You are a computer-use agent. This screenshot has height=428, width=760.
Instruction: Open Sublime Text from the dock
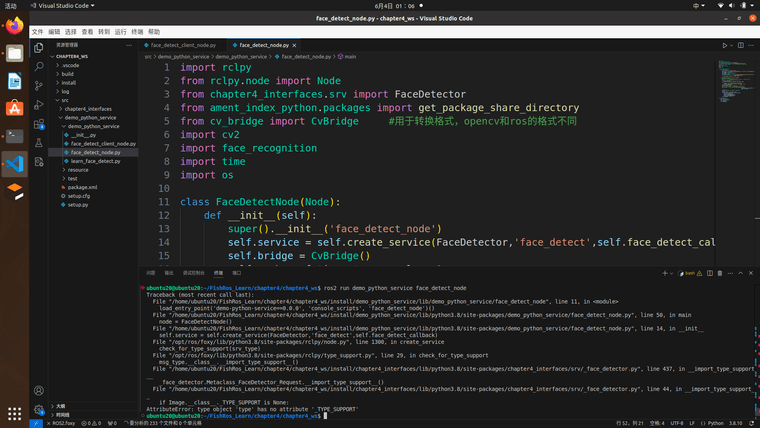pyautogui.click(x=15, y=191)
